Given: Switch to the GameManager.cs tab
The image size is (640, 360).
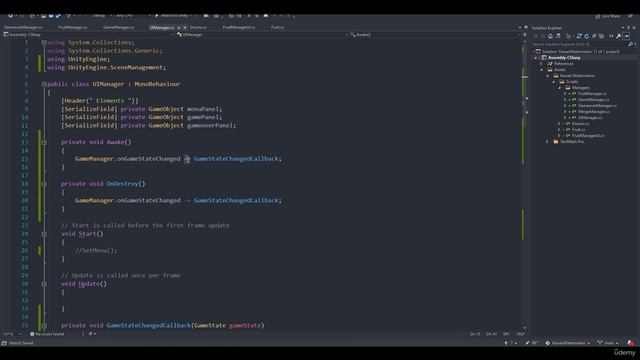Looking at the screenshot, I should [118, 27].
